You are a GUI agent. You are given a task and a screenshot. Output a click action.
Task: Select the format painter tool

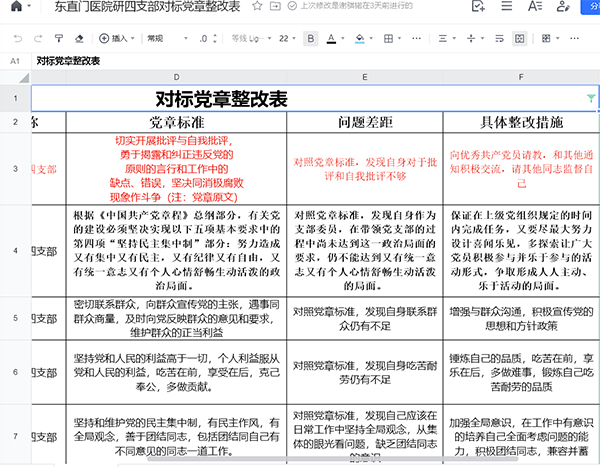point(58,39)
